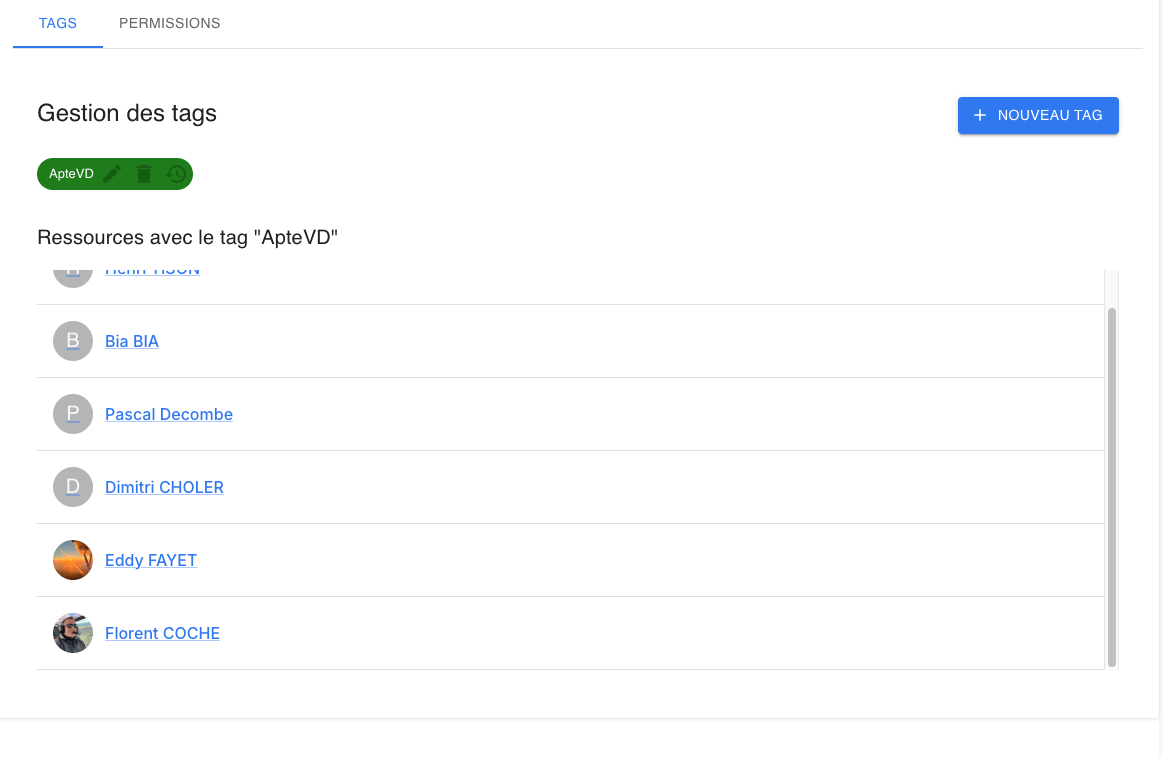Open the Bia BIA resource link
Screen dimensions: 1163x758
(132, 341)
